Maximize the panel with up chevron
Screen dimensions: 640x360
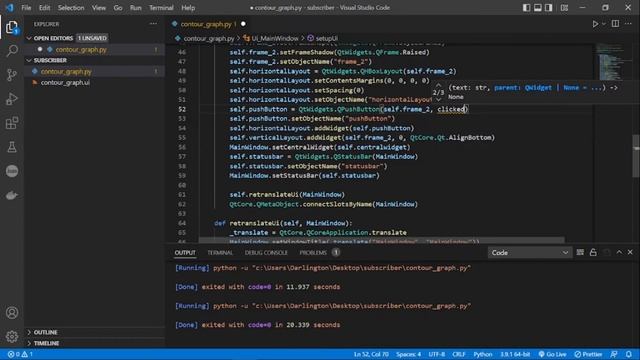pos(619,253)
